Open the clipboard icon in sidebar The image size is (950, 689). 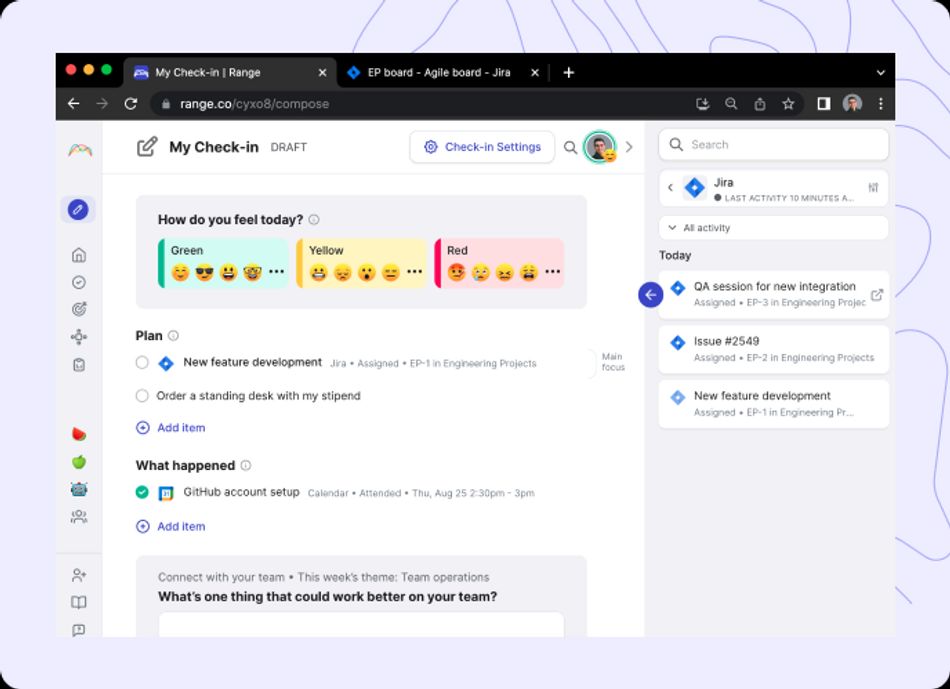(79, 365)
